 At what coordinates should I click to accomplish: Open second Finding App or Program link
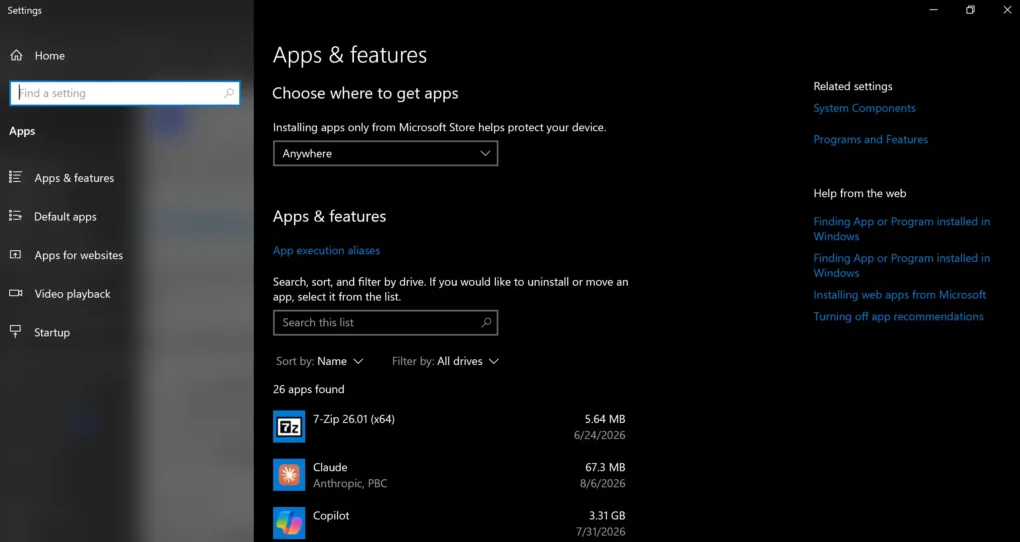pos(902,265)
